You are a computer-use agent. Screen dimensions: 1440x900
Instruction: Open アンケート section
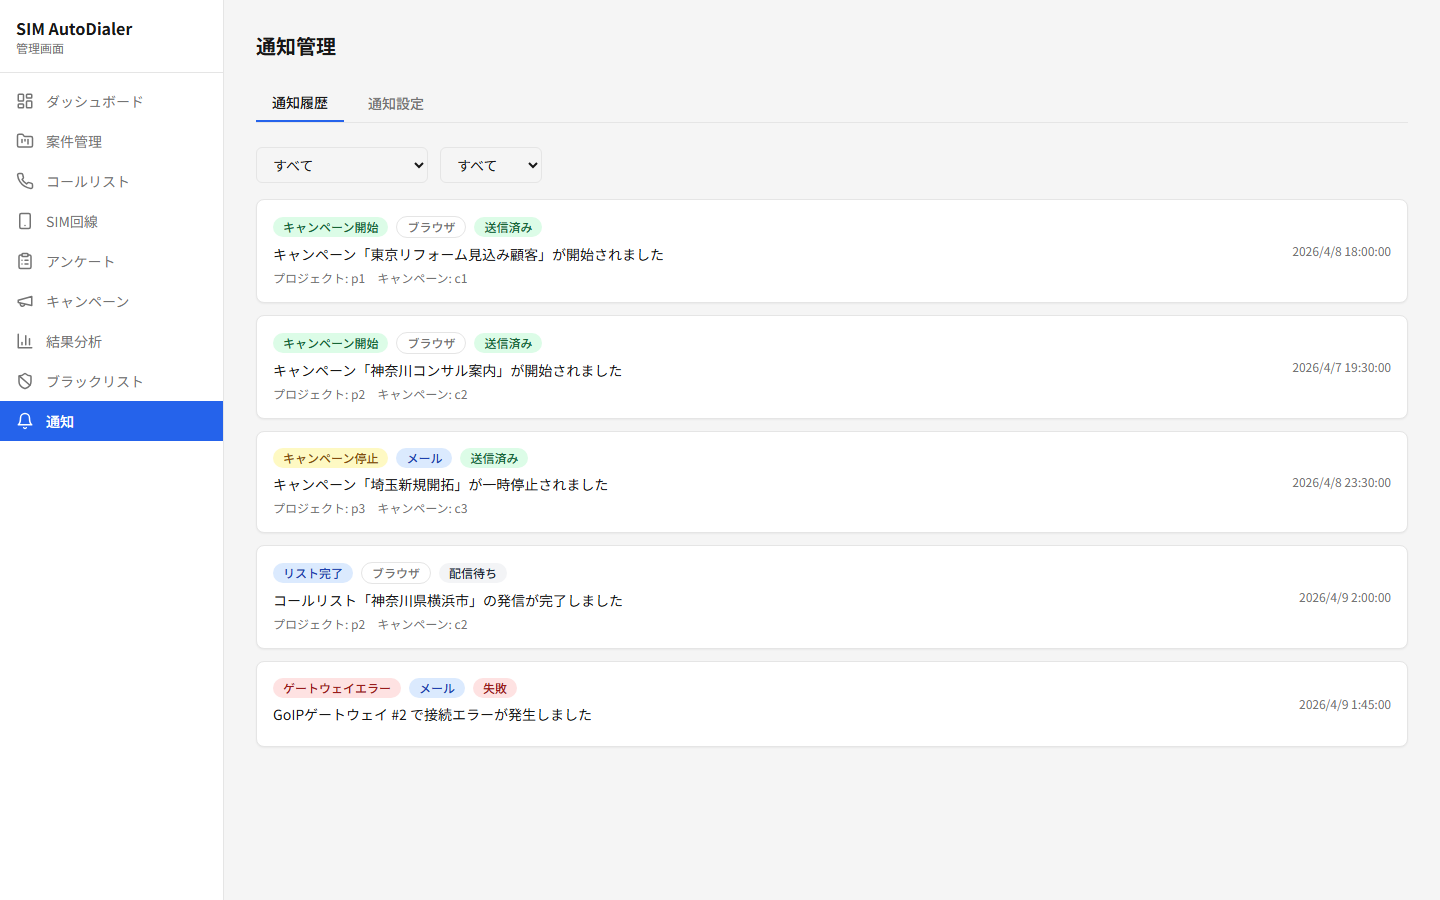tap(111, 261)
